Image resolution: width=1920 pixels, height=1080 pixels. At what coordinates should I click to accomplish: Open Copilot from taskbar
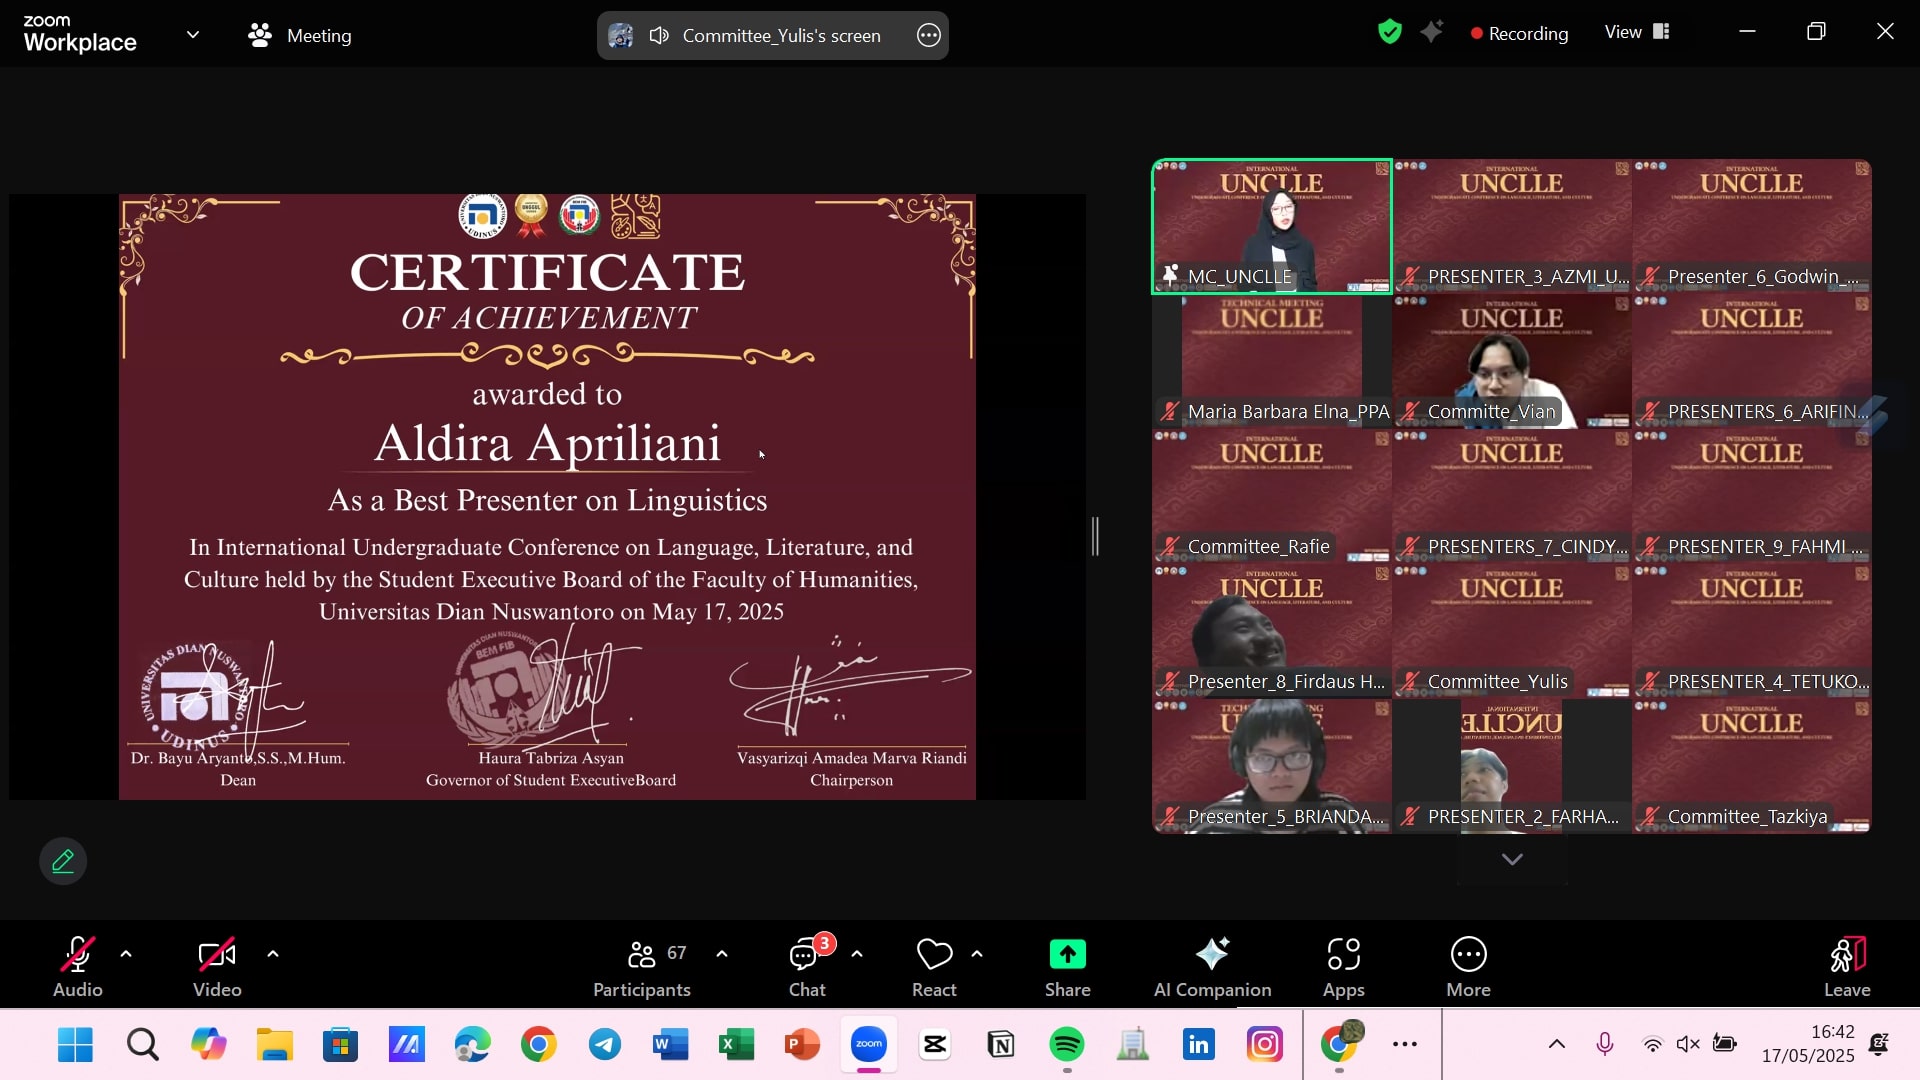point(208,1045)
